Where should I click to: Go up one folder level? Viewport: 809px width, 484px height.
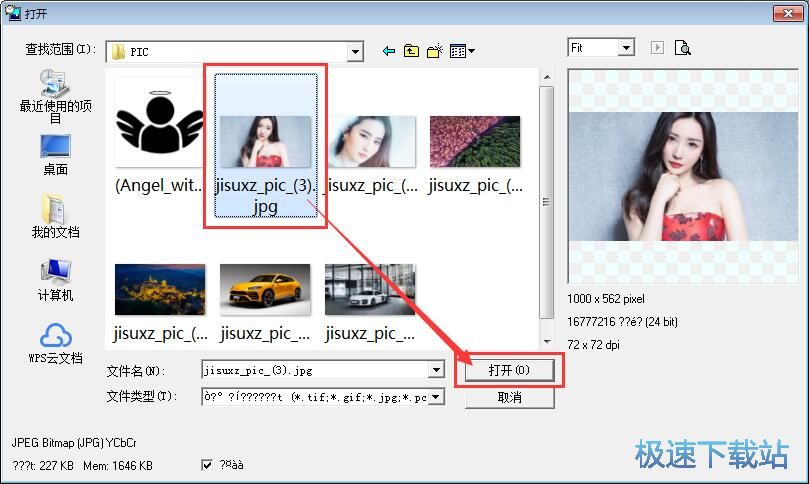click(x=411, y=51)
